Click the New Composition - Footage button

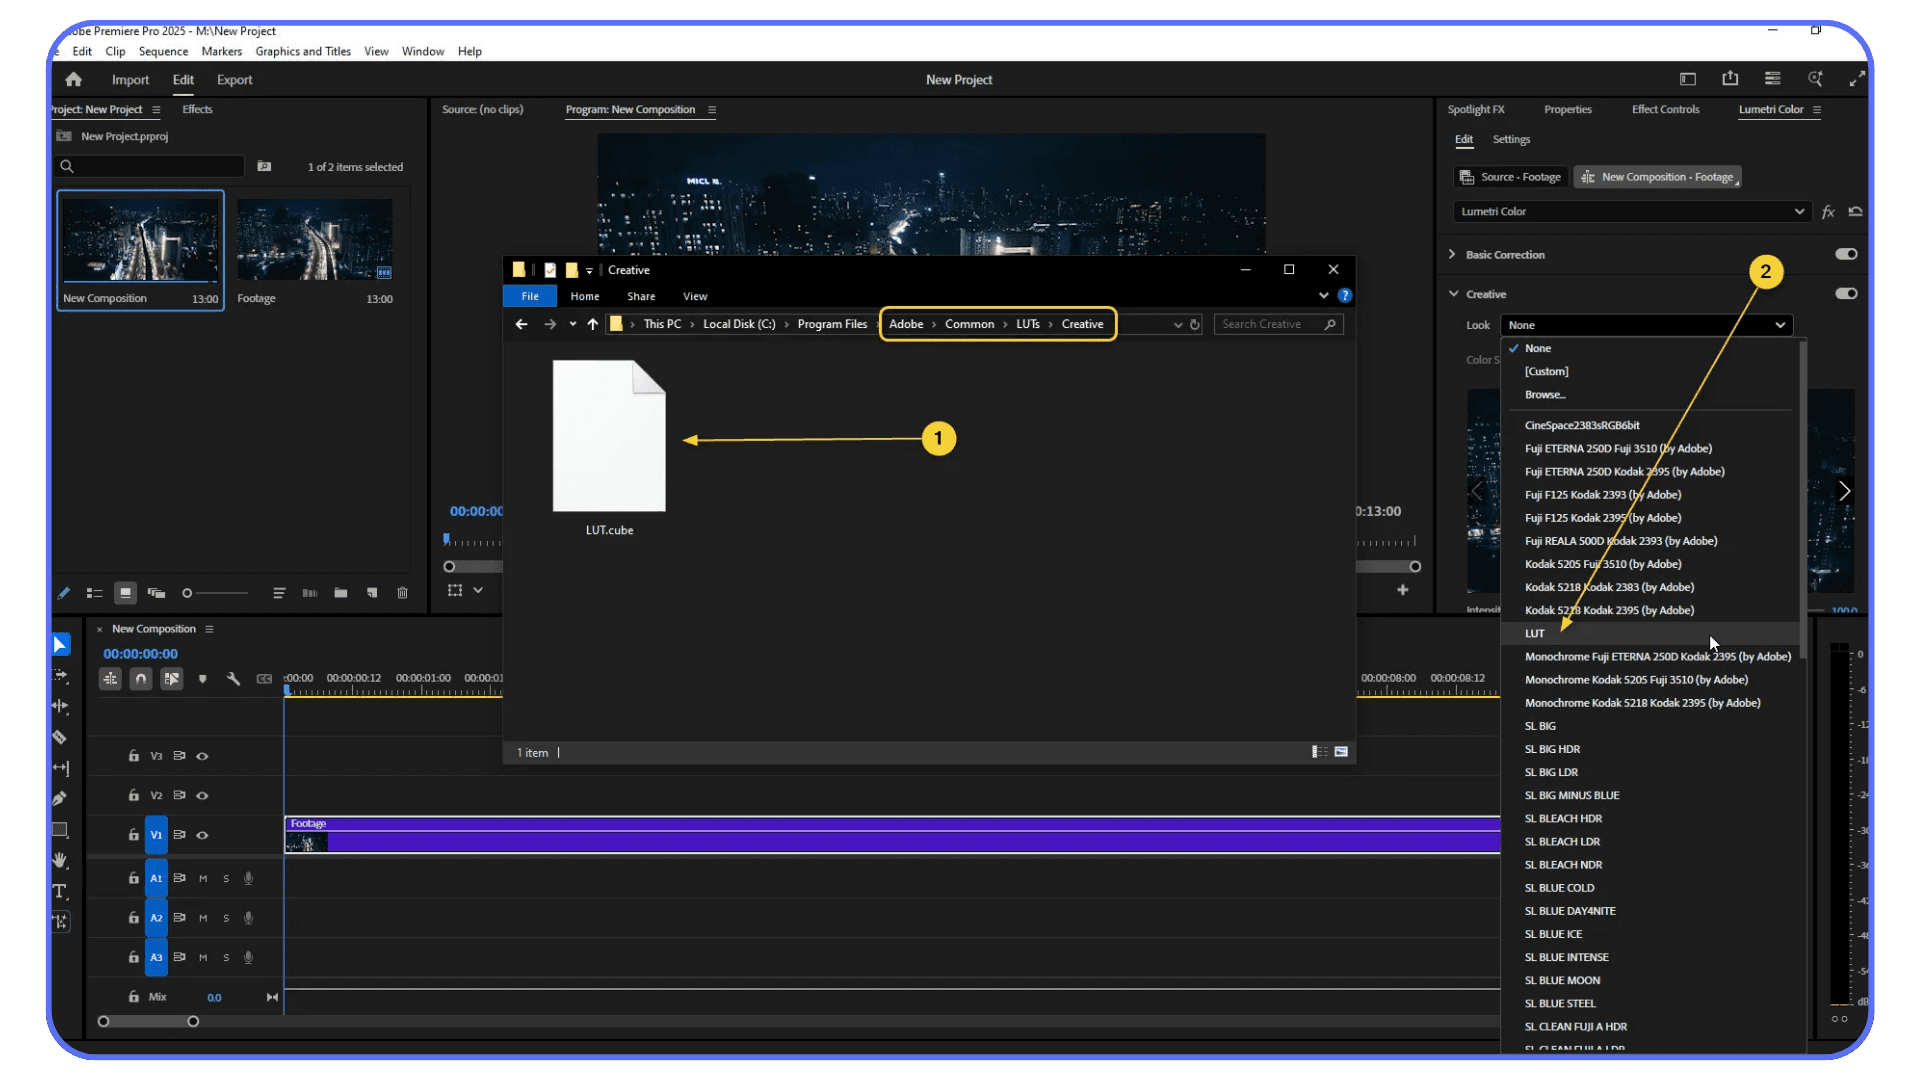[1657, 177]
